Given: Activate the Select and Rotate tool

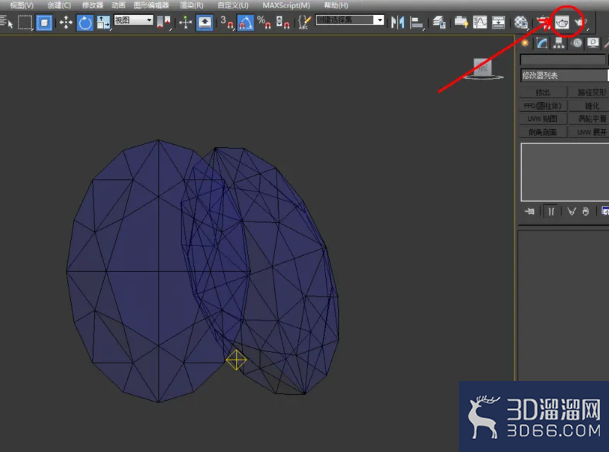Looking at the screenshot, I should tap(85, 23).
